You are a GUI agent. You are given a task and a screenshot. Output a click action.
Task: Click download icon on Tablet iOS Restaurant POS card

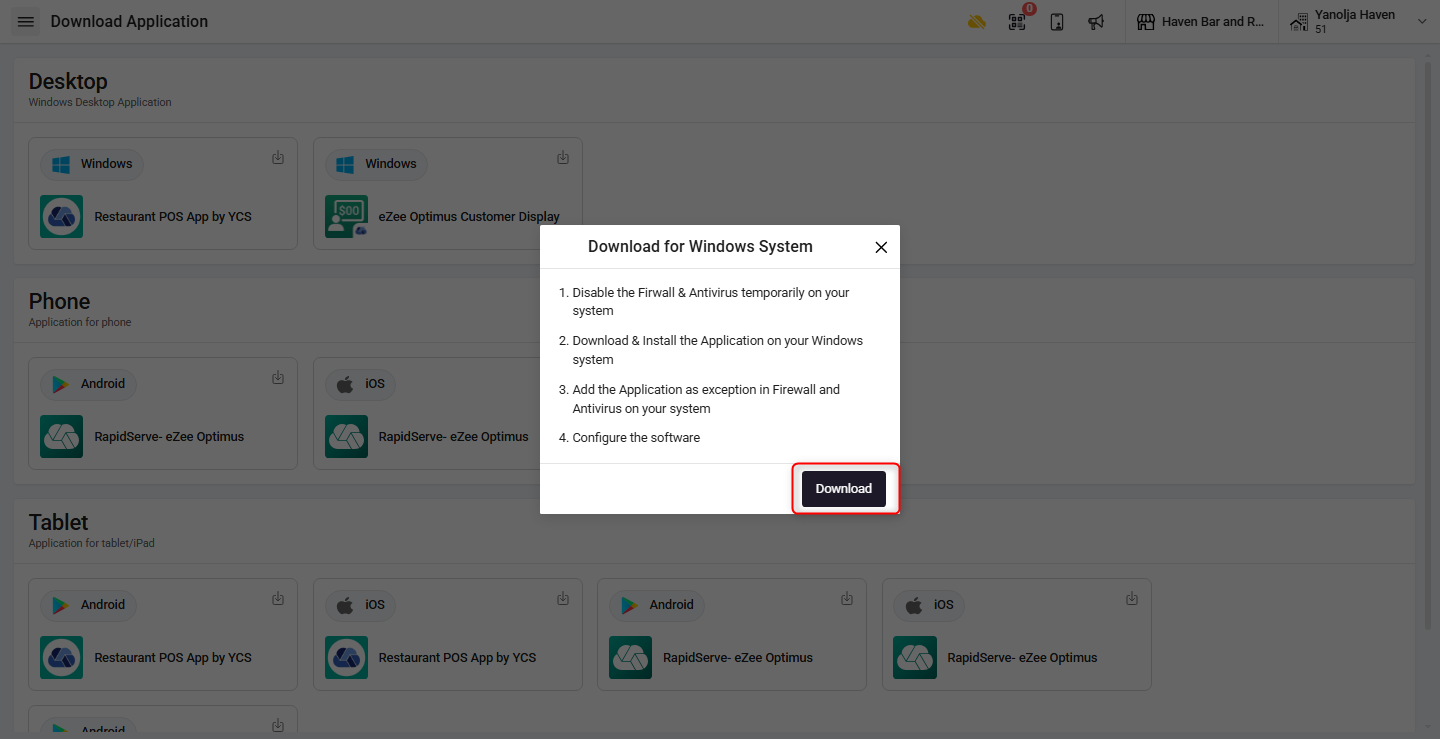(563, 599)
